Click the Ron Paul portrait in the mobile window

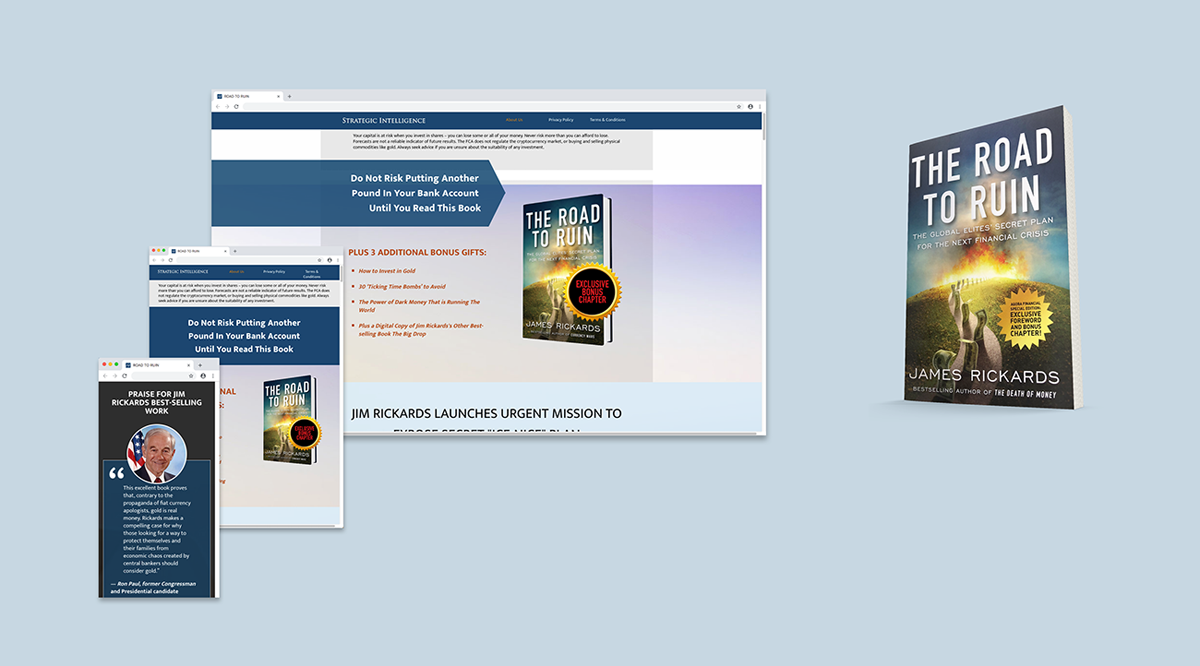[x=156, y=454]
